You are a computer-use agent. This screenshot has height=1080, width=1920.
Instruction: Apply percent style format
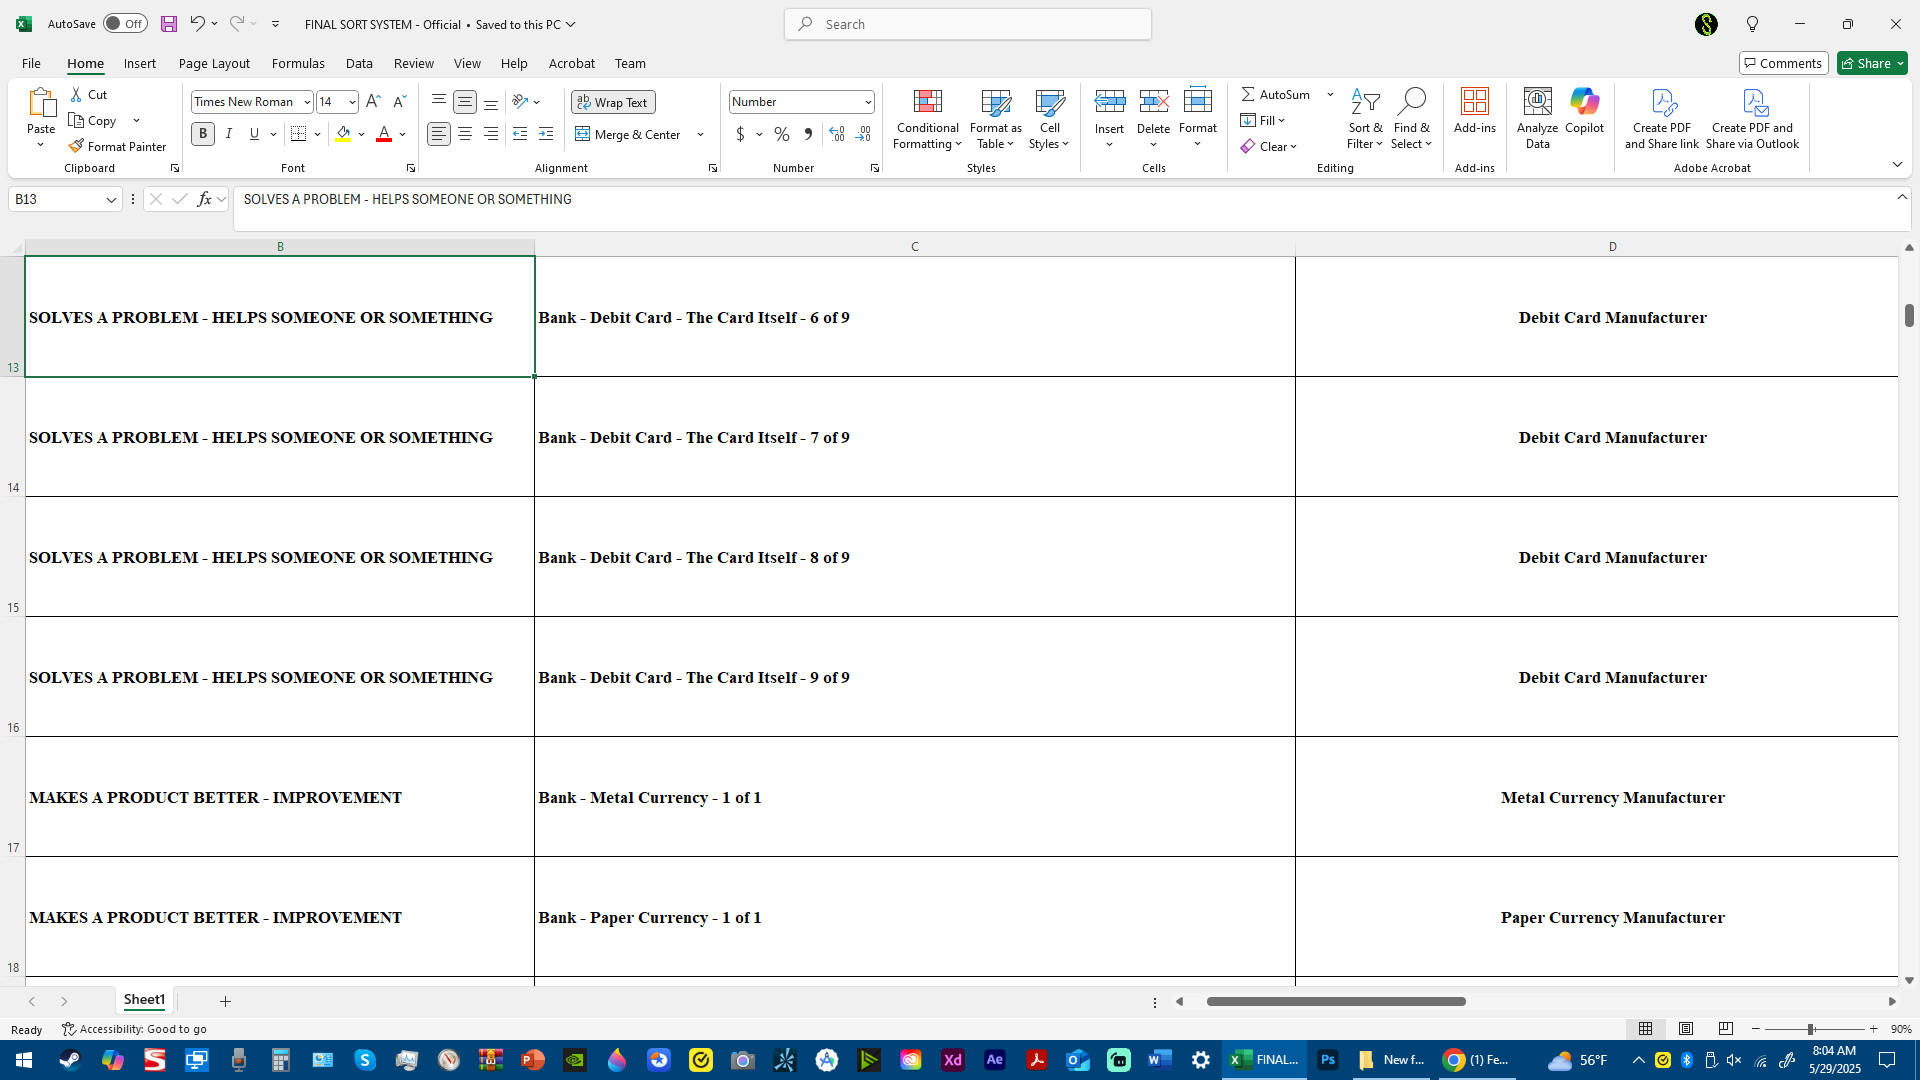(782, 134)
